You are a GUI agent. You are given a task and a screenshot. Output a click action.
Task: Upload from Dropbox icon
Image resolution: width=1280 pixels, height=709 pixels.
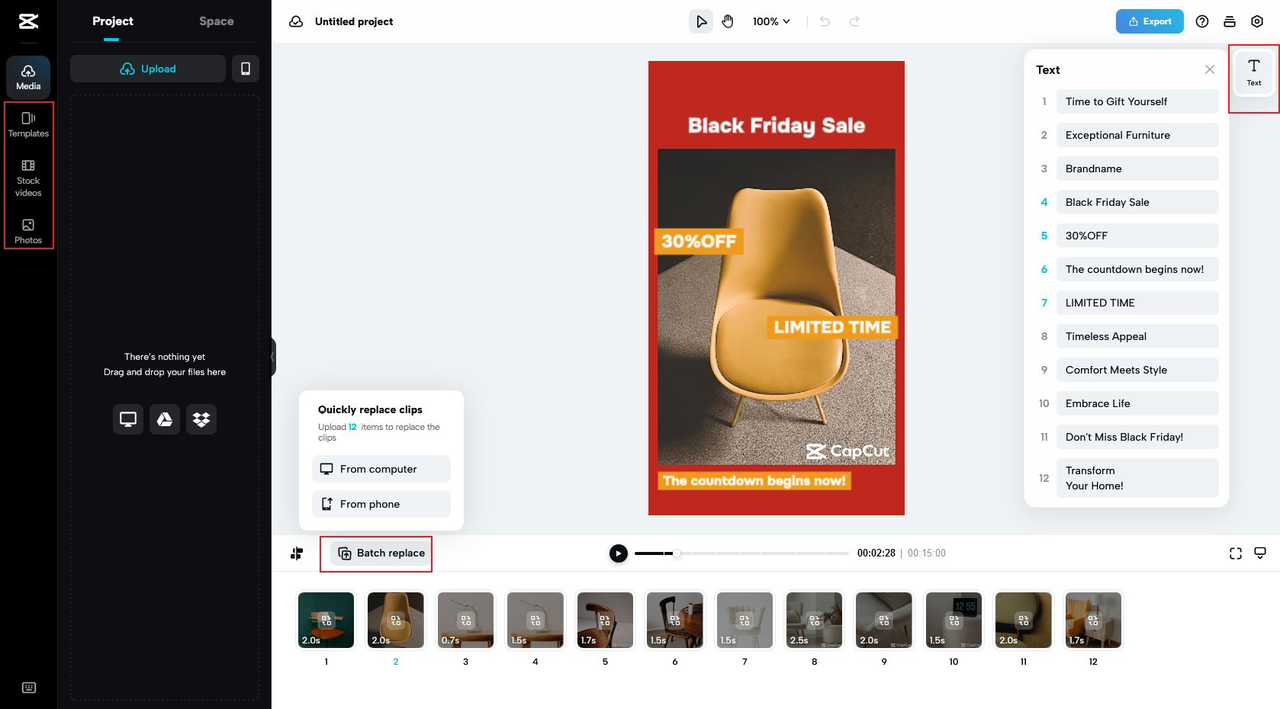point(201,419)
